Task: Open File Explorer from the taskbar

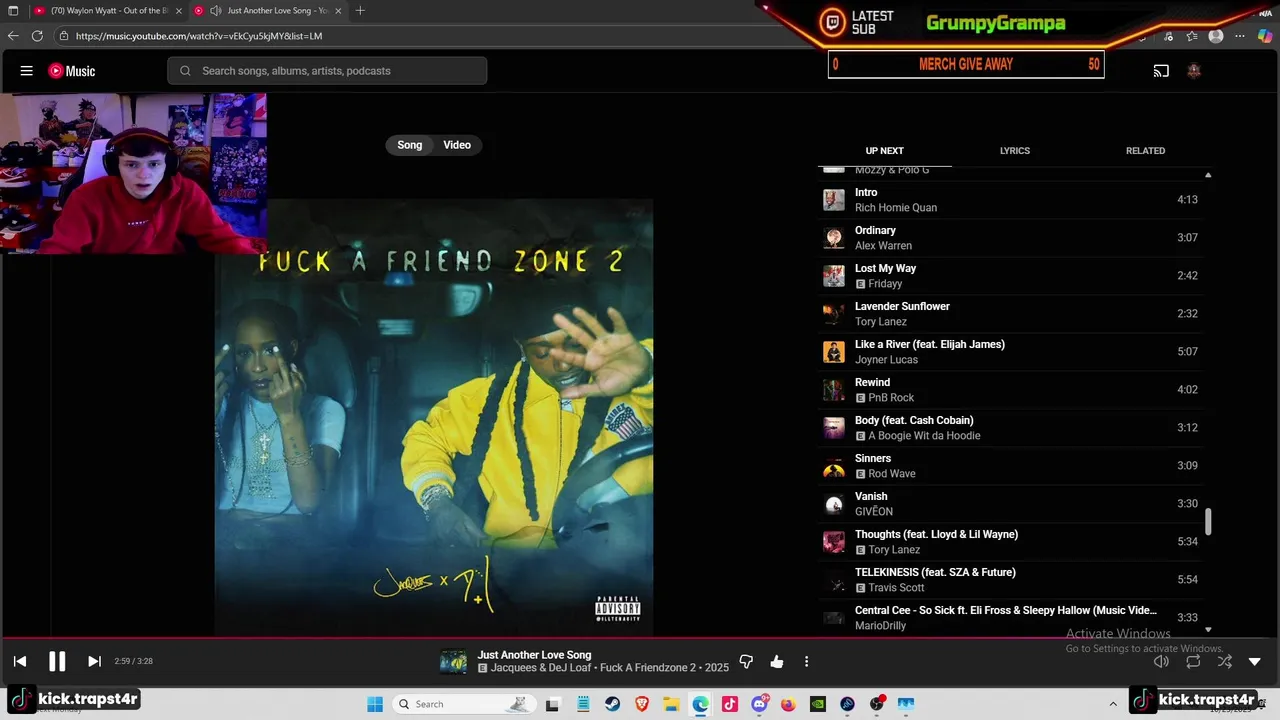Action: [671, 704]
